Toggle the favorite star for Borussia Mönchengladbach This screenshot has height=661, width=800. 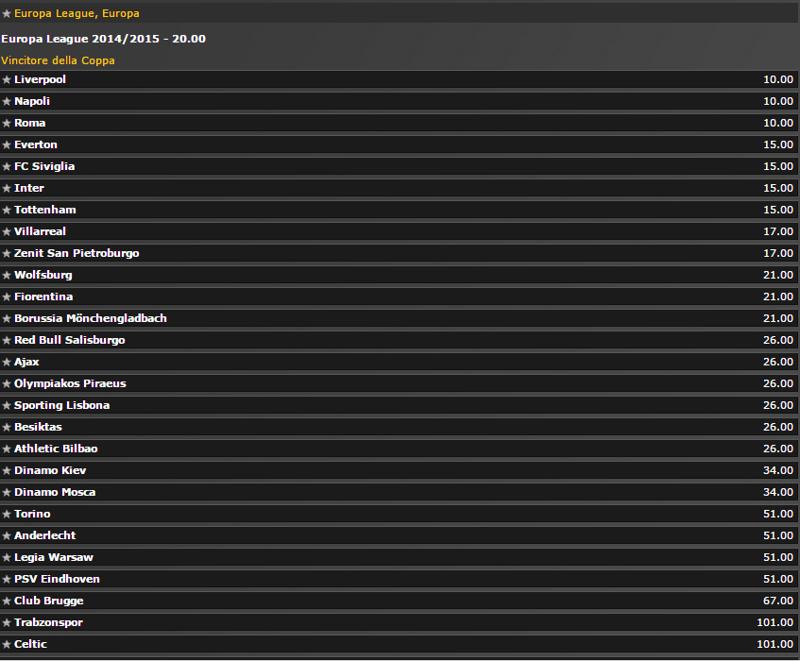tap(9, 318)
